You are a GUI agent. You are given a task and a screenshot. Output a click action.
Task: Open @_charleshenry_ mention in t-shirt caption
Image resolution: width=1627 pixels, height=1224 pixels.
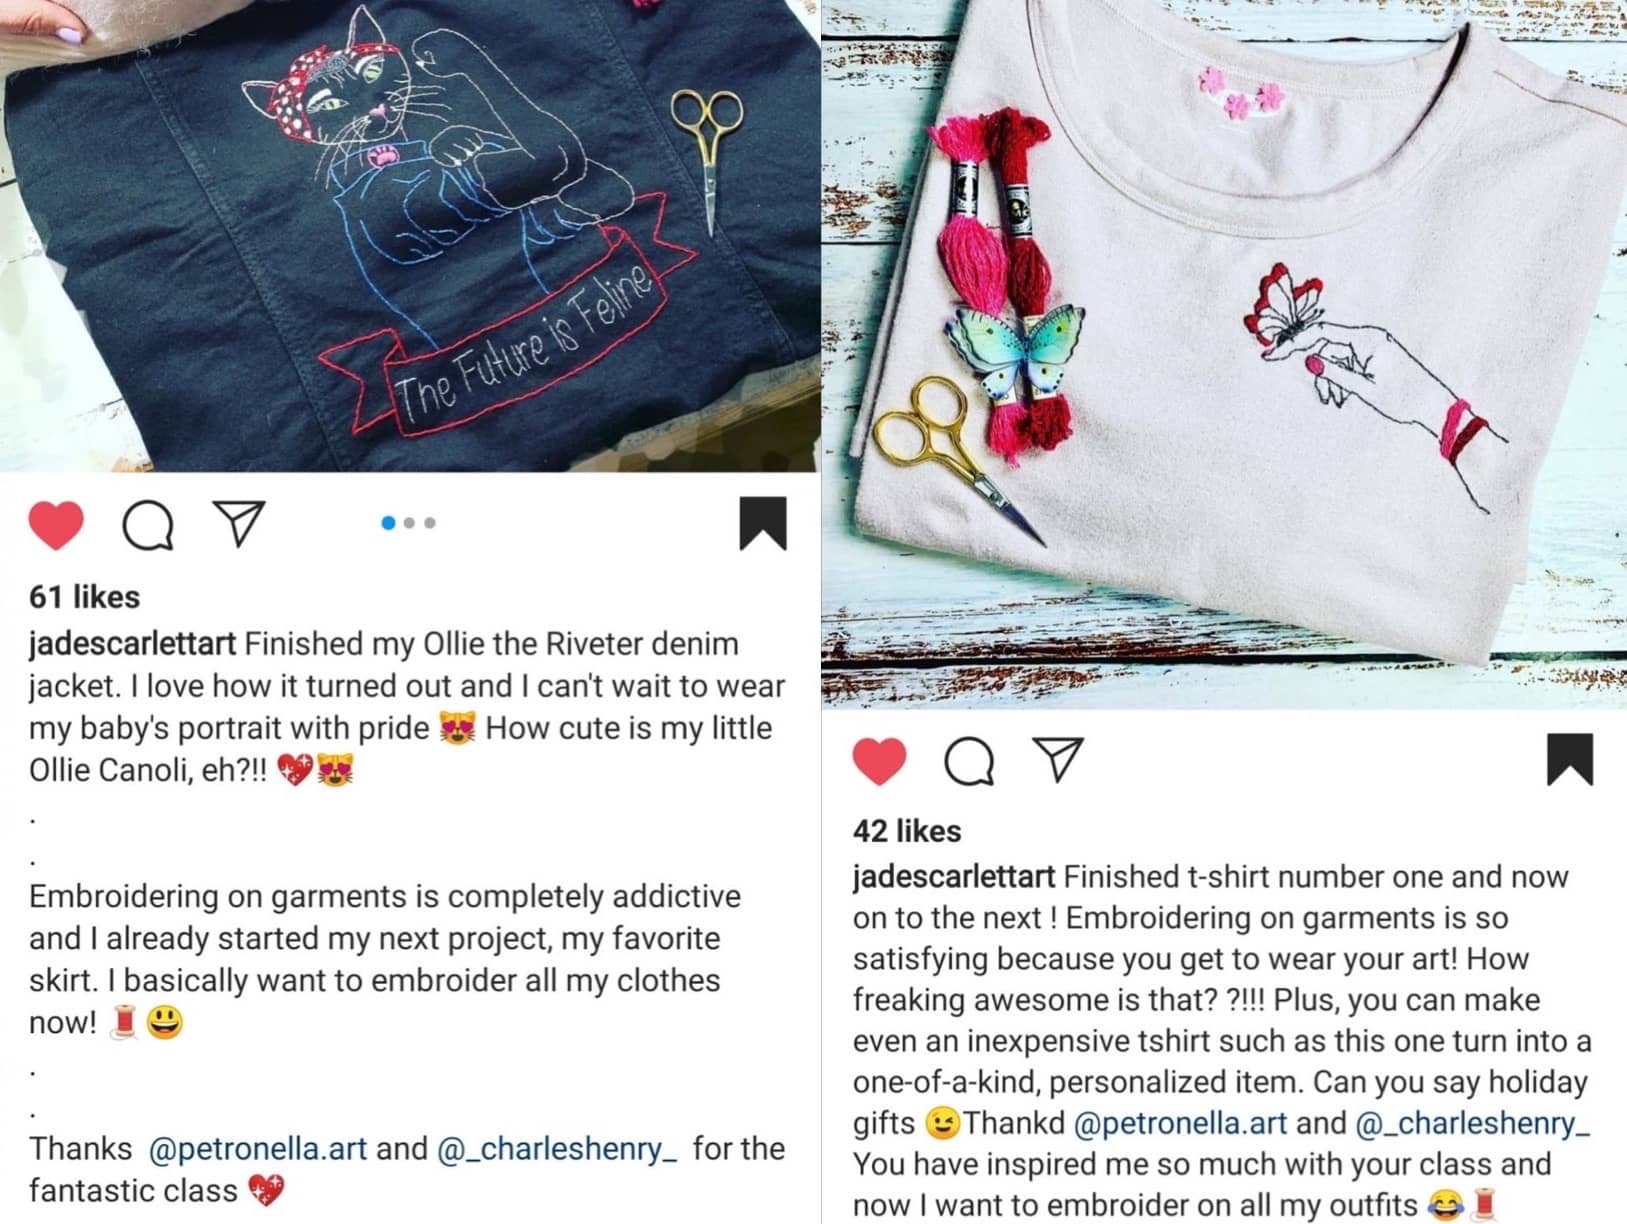(x=1472, y=1123)
